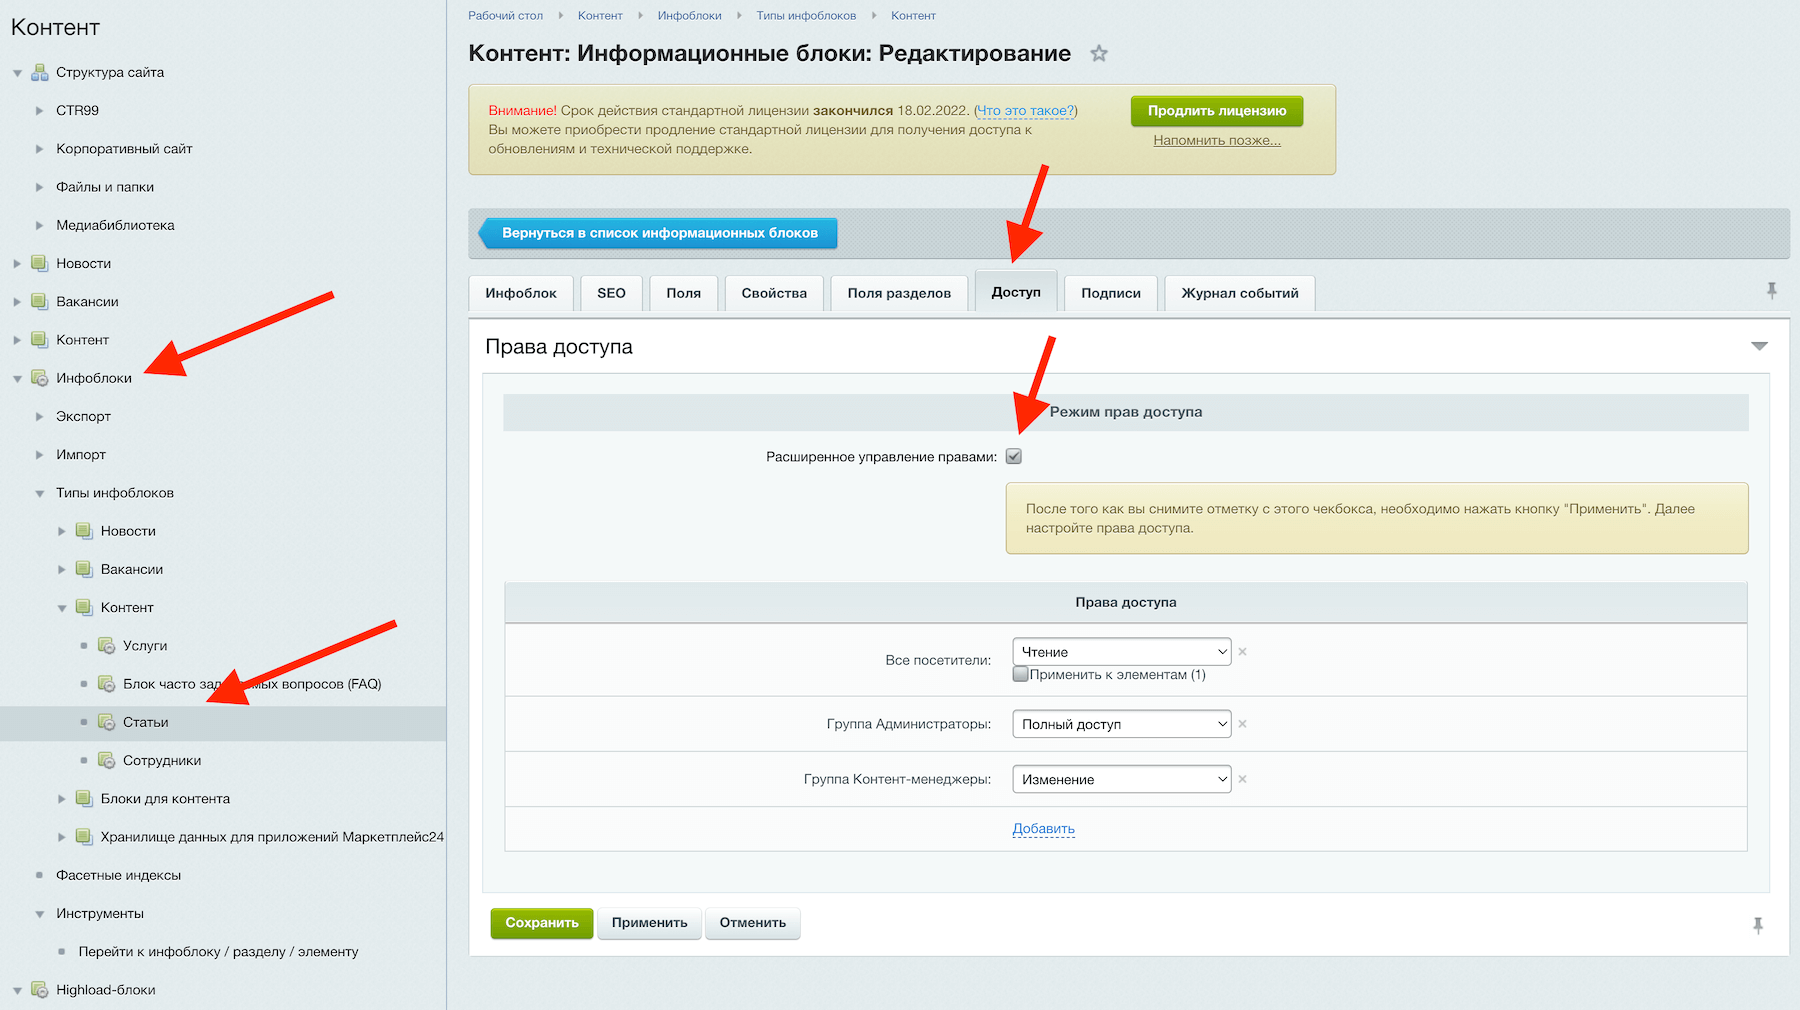Add page to favorites with star icon
This screenshot has height=1010, width=1800.
(1099, 54)
